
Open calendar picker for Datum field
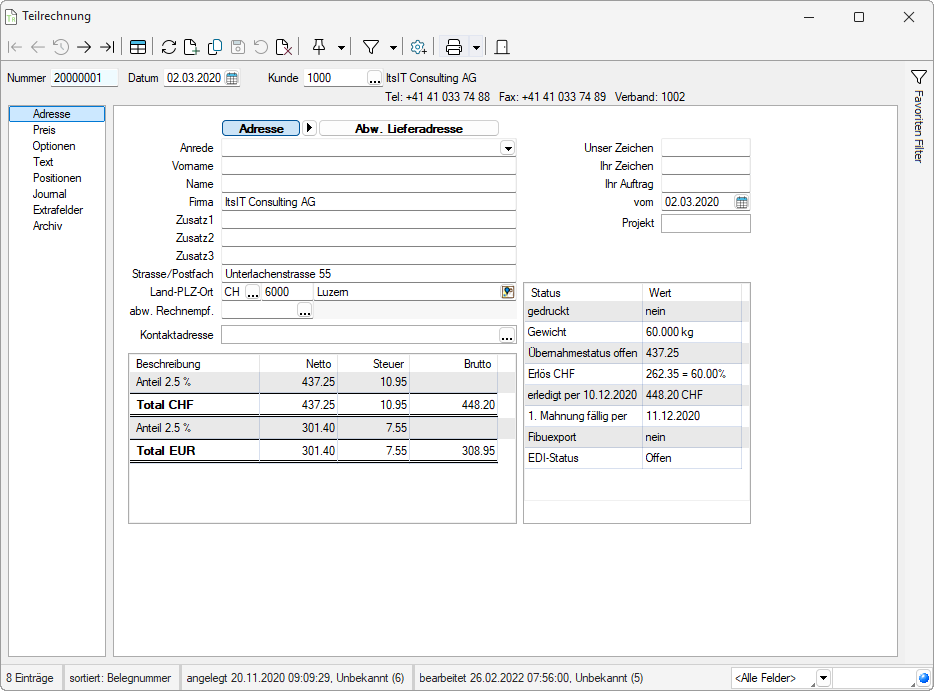(x=232, y=78)
